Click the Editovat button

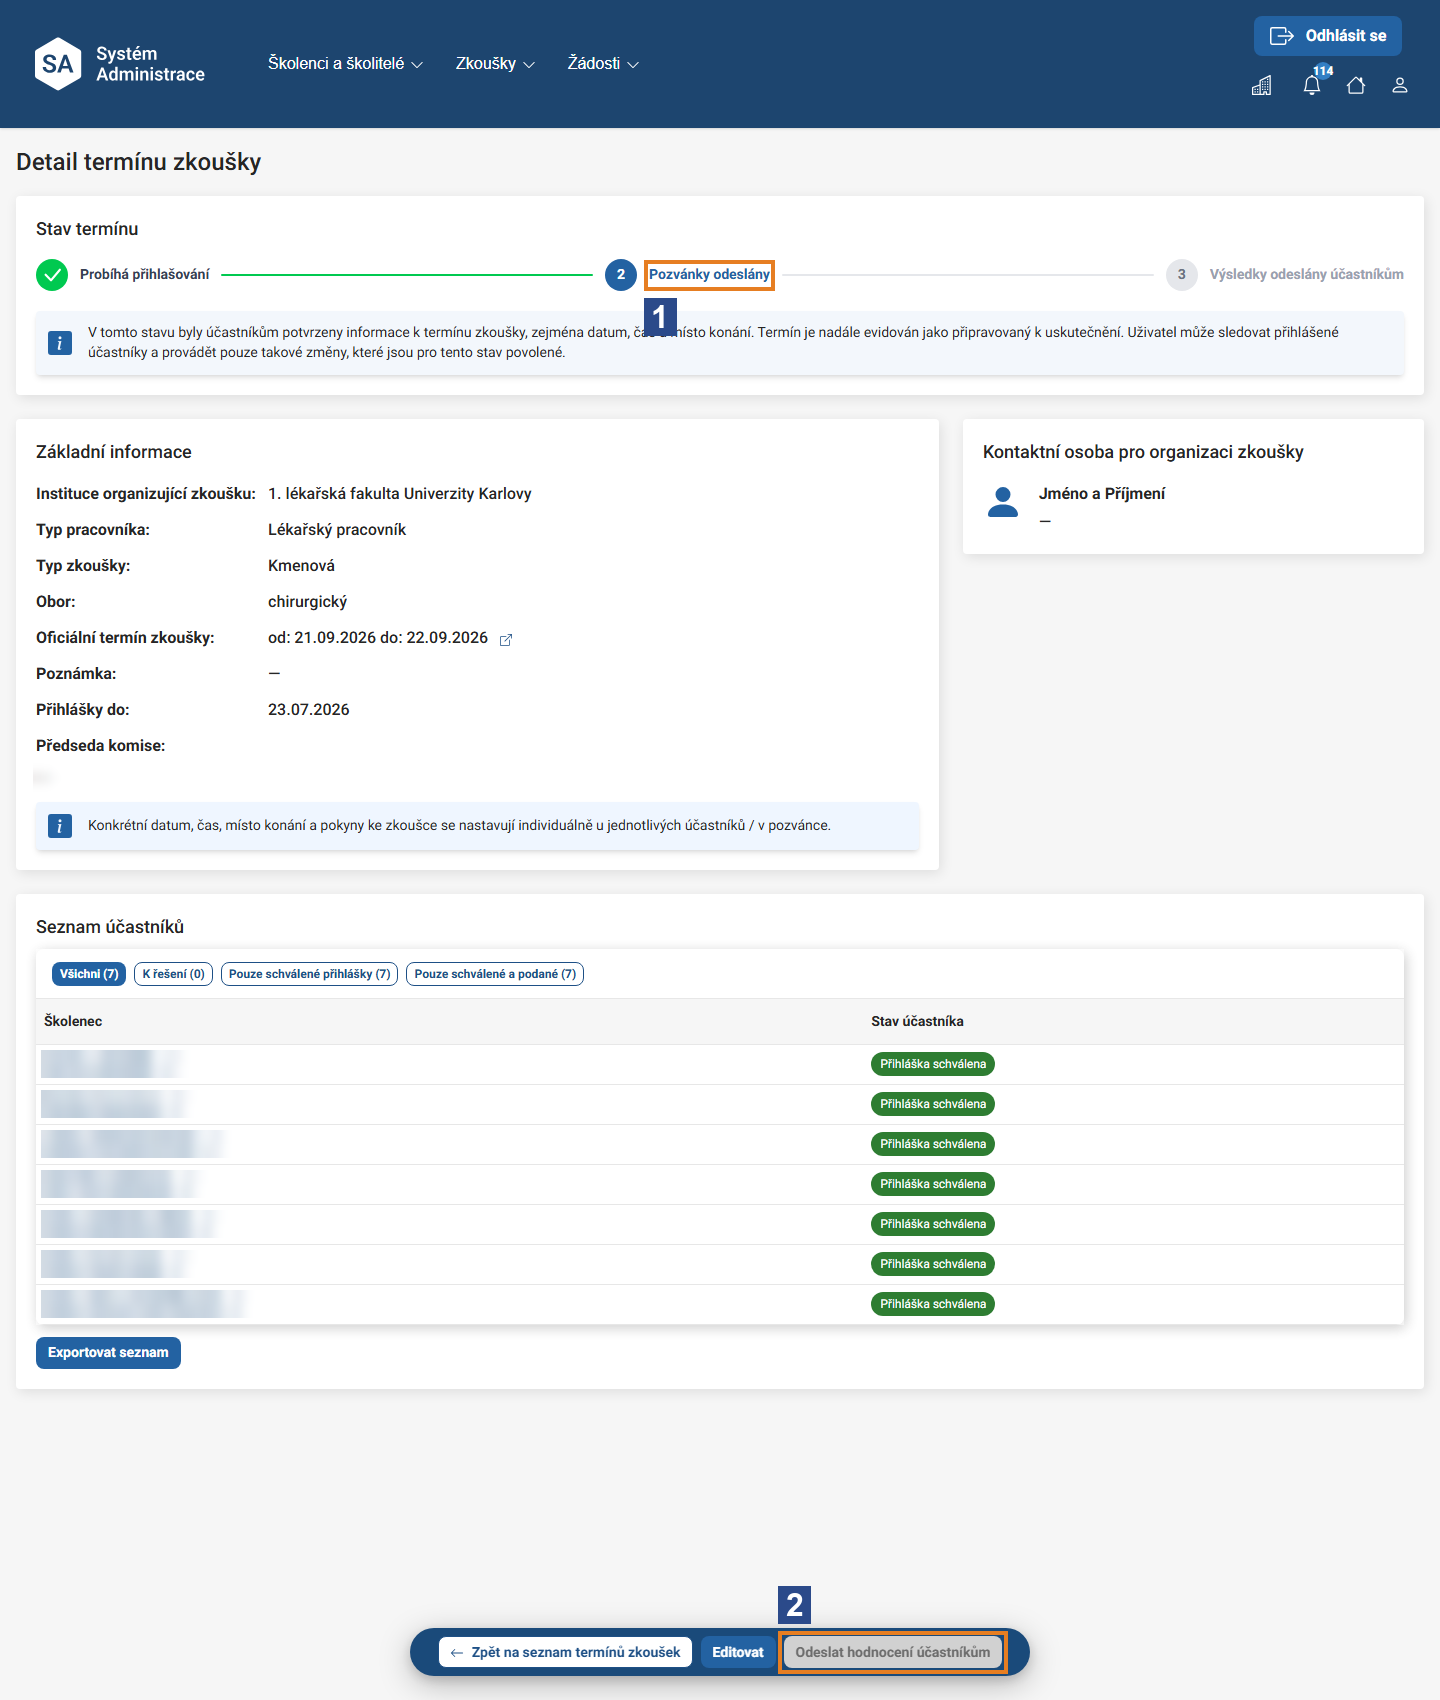coord(738,1652)
